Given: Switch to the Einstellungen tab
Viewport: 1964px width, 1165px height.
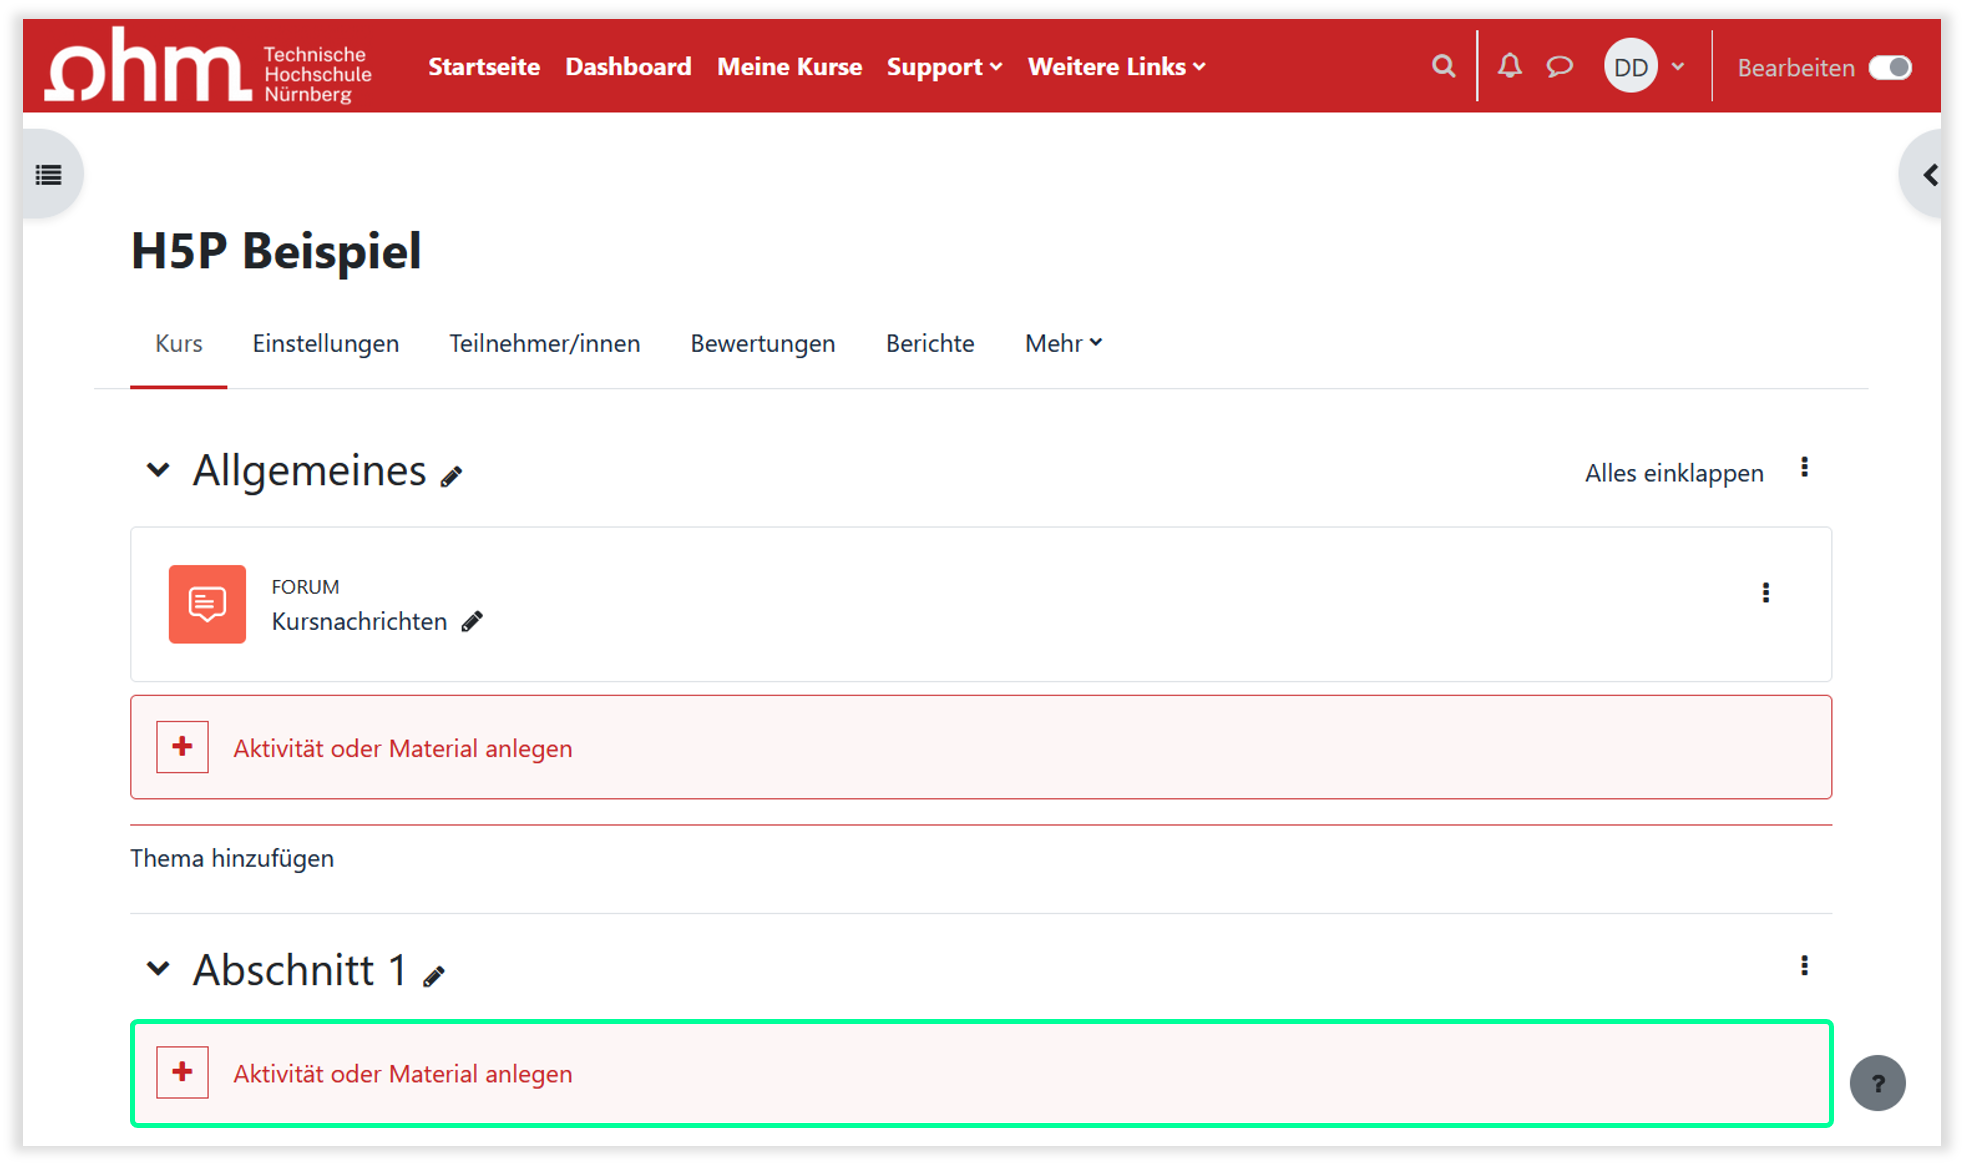Looking at the screenshot, I should [x=325, y=343].
